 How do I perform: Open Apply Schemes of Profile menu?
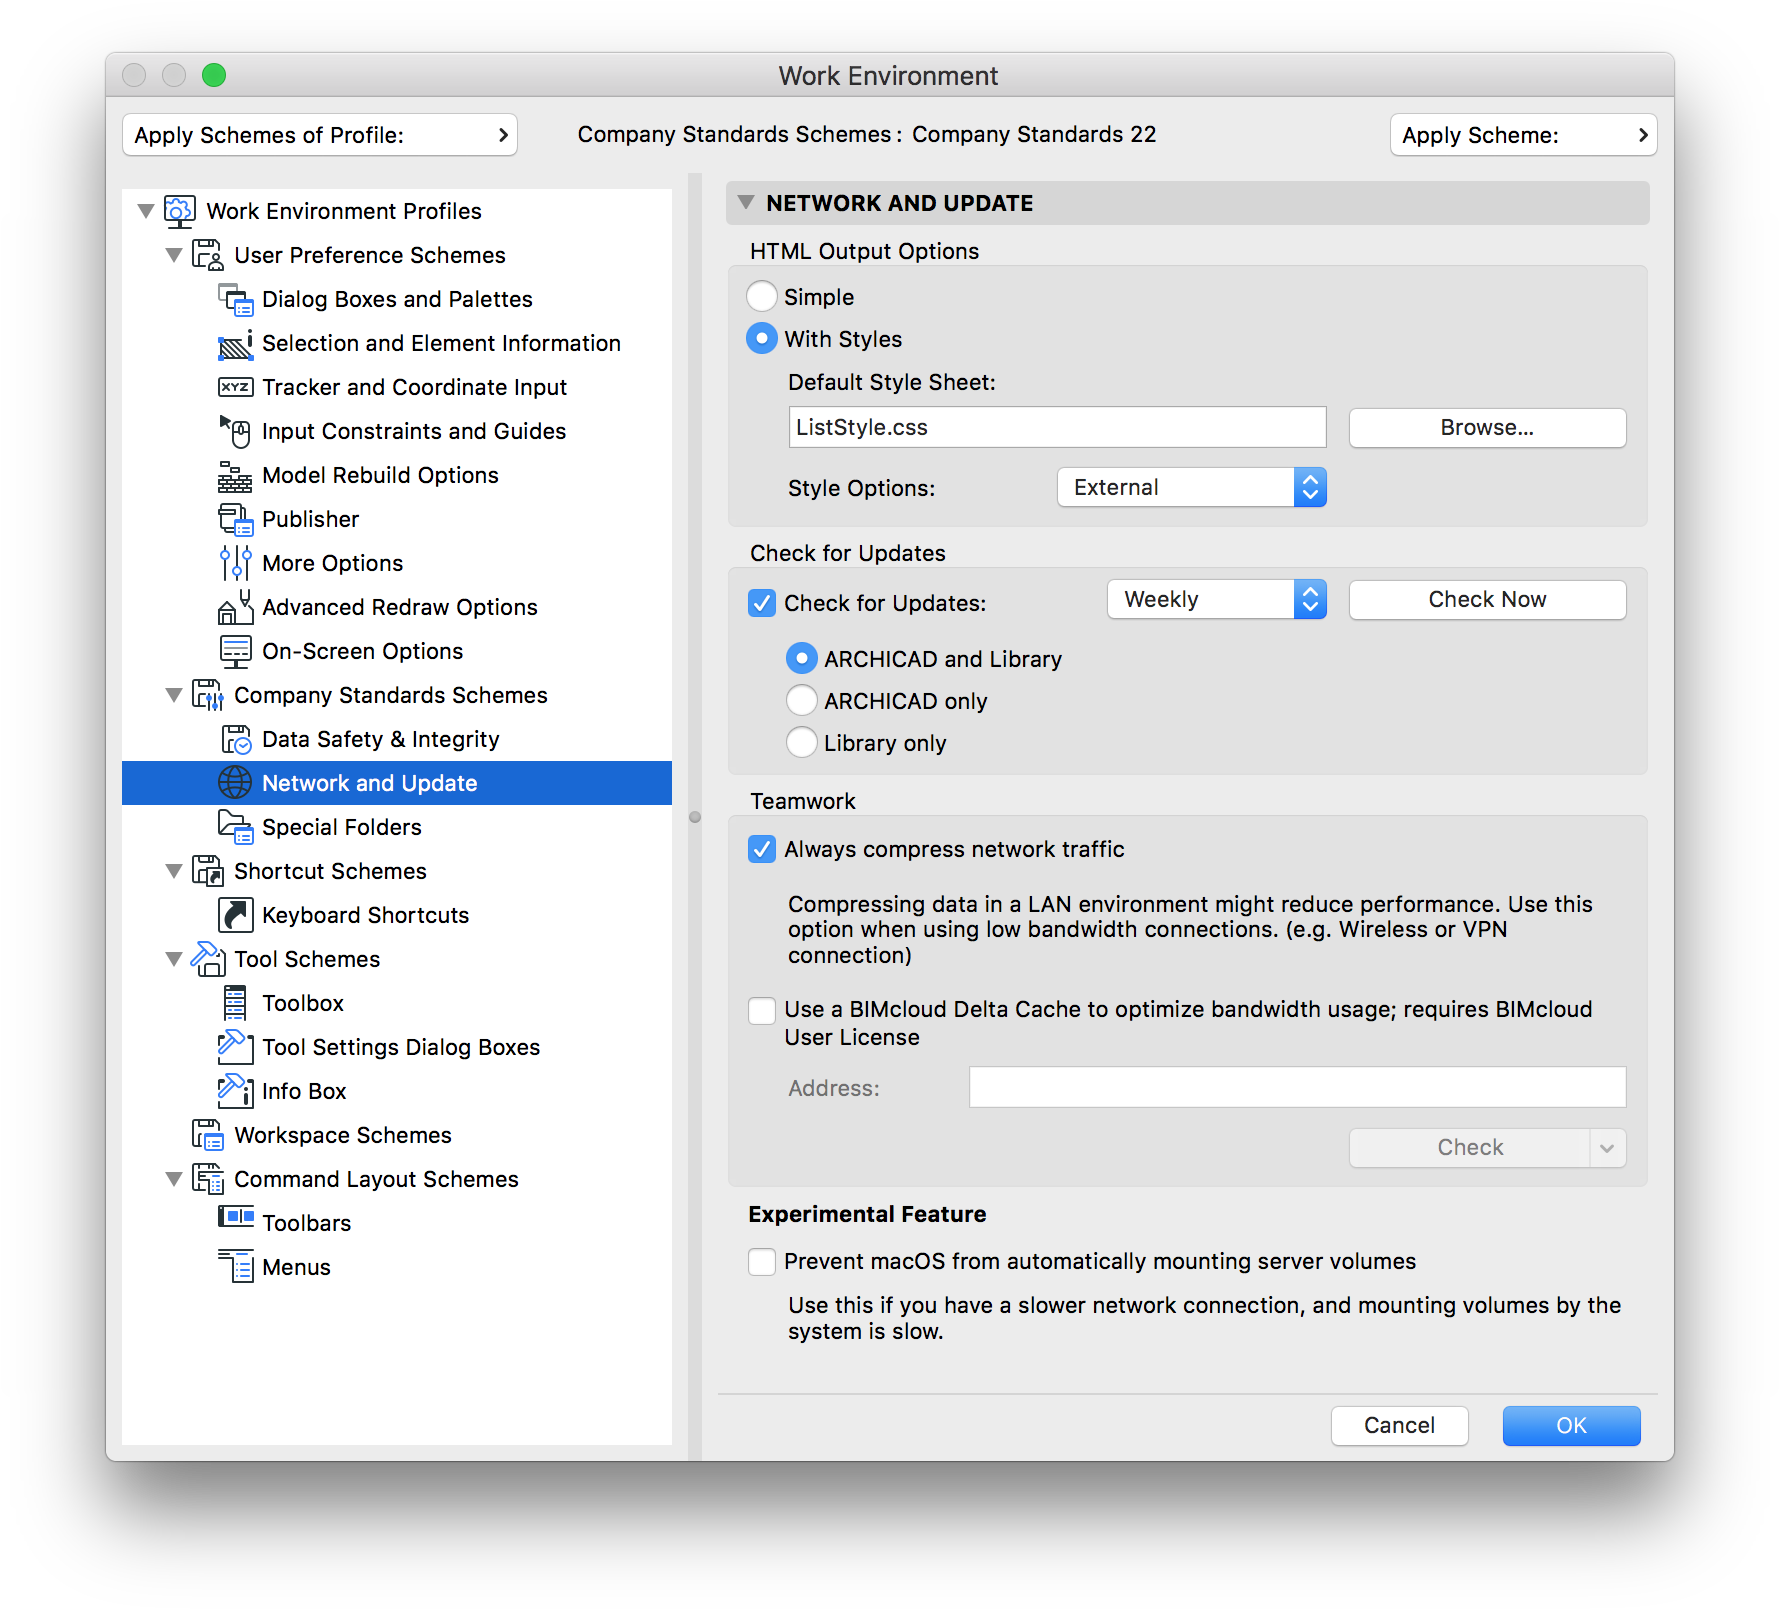click(319, 134)
